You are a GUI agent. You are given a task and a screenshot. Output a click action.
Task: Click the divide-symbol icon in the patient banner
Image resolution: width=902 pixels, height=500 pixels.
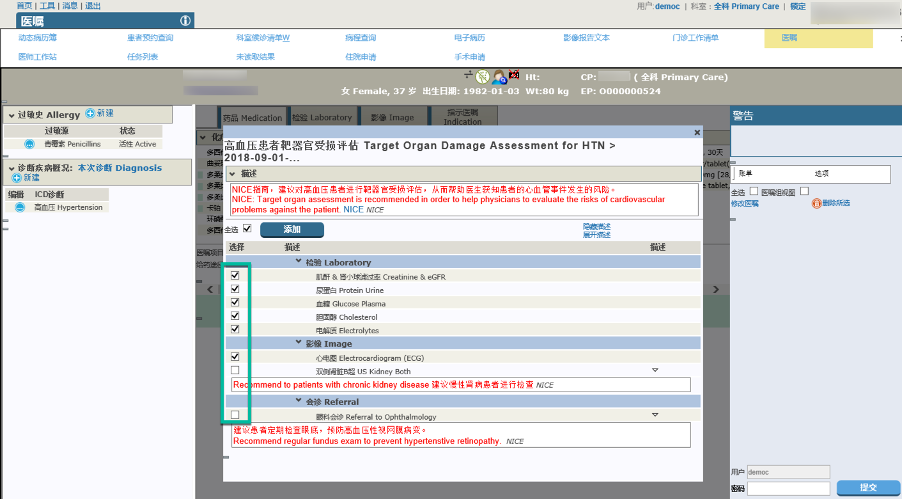pyautogui.click(x=468, y=74)
